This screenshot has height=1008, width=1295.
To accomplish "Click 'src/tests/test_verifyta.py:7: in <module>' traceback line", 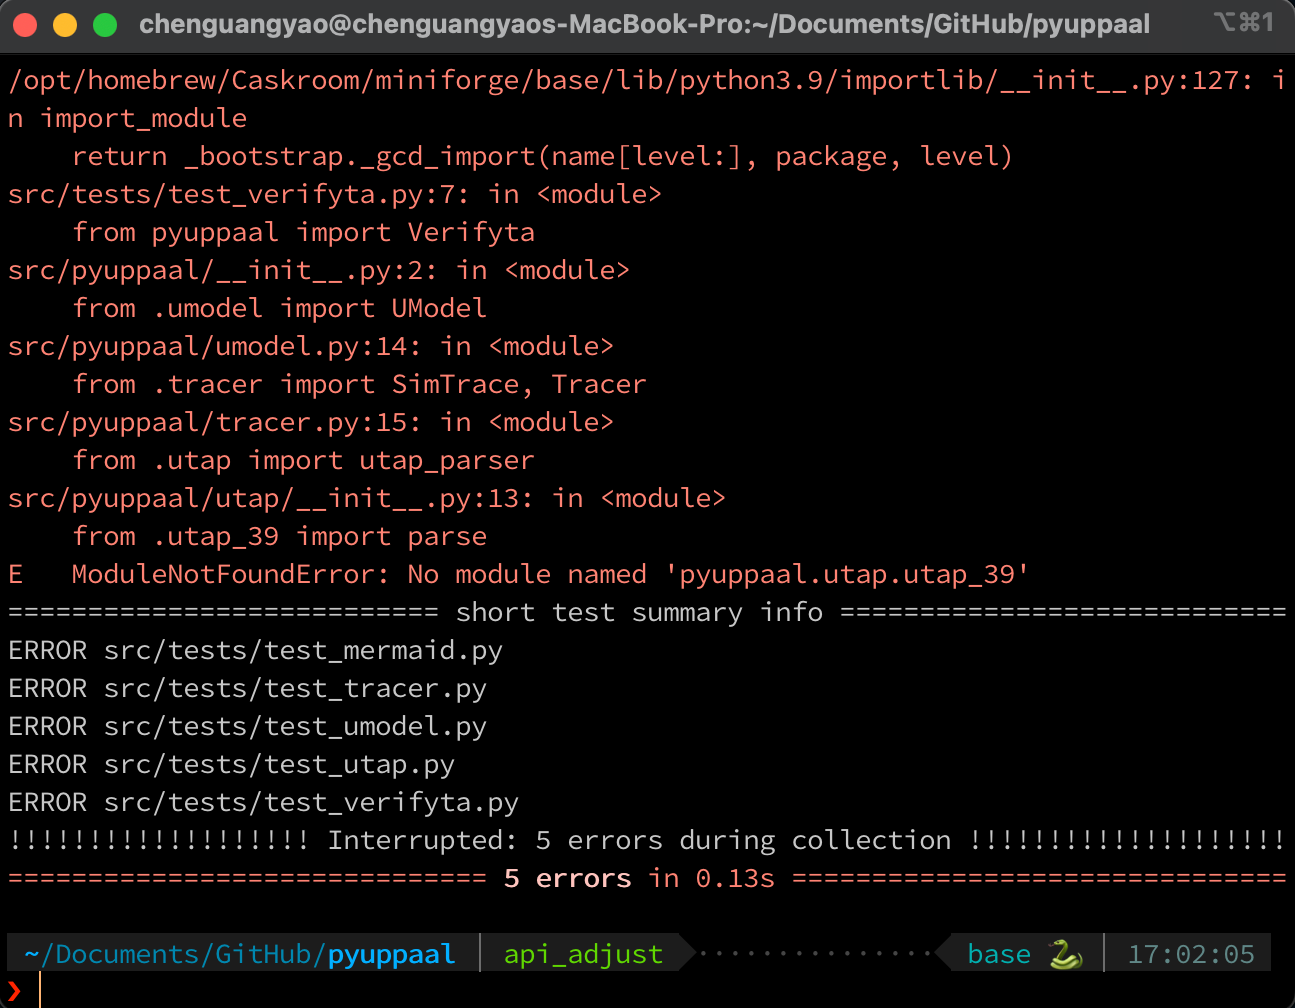I will (335, 195).
